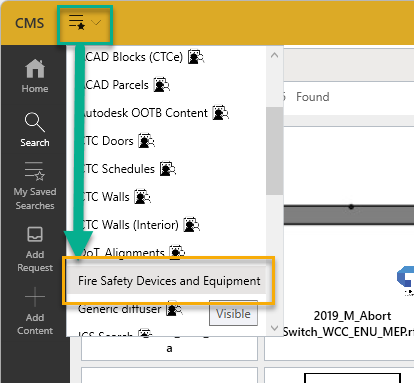Click shared icon beside CAD Parcels
Screen dimensions: 414x383
click(x=161, y=85)
